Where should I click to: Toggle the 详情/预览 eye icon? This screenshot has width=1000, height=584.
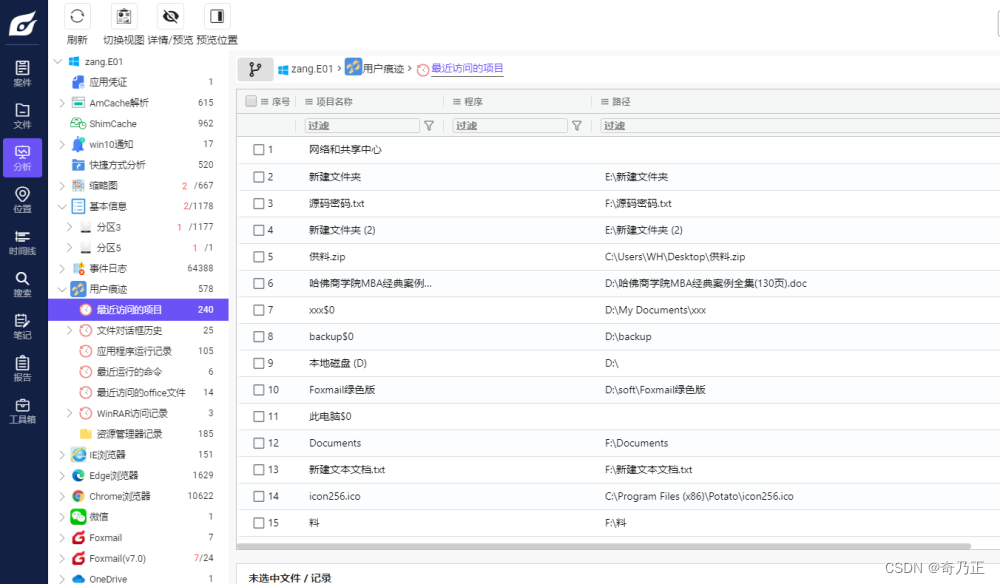170,17
